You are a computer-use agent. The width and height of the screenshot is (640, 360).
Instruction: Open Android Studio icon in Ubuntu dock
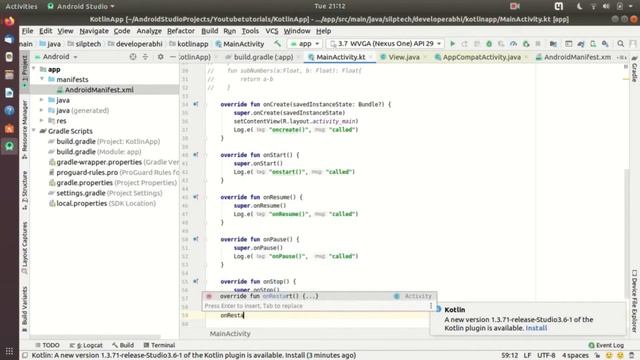pos(9,146)
